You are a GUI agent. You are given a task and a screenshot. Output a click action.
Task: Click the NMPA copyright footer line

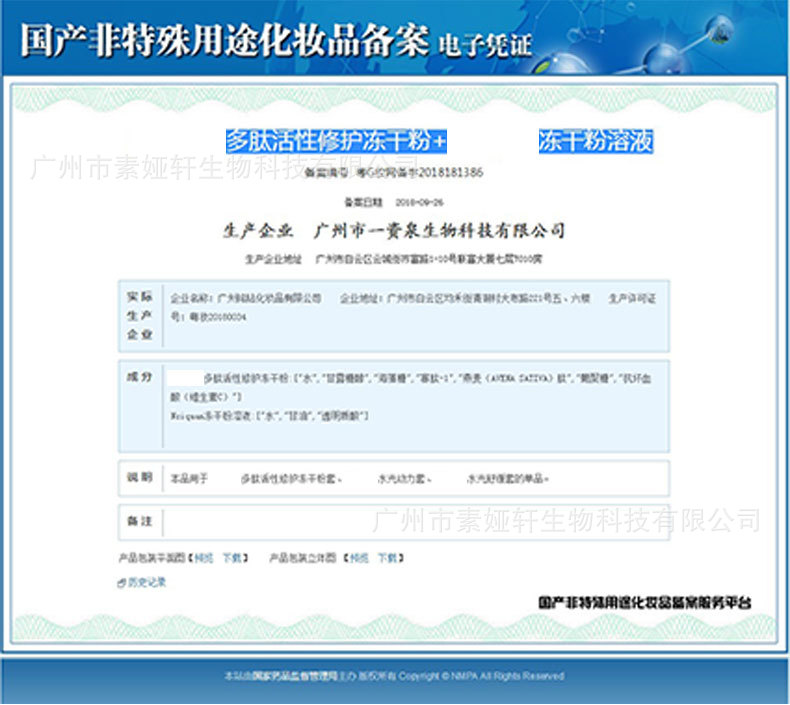(394, 676)
